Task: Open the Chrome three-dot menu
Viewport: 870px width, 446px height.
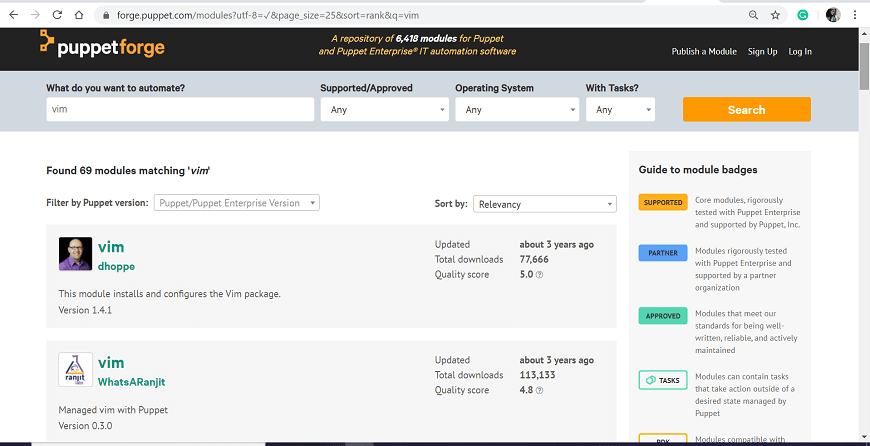Action: (x=855, y=15)
